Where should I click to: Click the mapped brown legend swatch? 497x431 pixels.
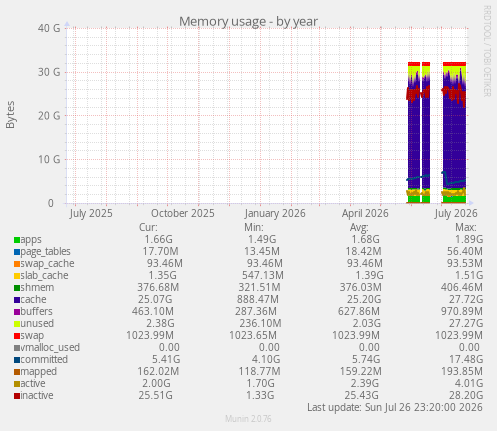(x=17, y=372)
